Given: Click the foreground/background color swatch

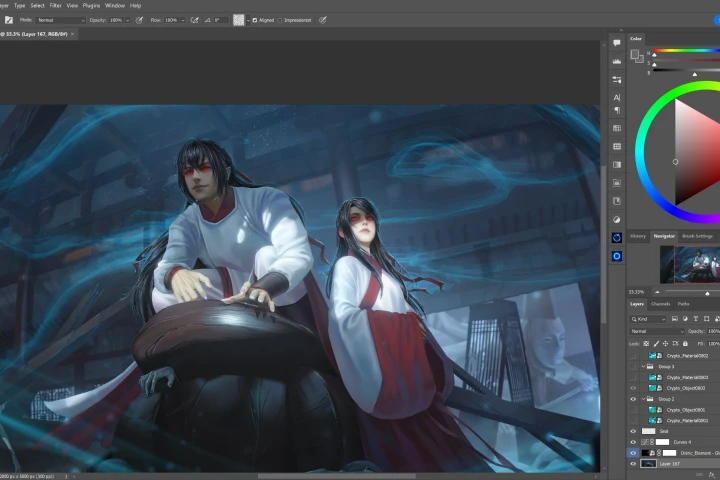Looking at the screenshot, I should point(636,56).
